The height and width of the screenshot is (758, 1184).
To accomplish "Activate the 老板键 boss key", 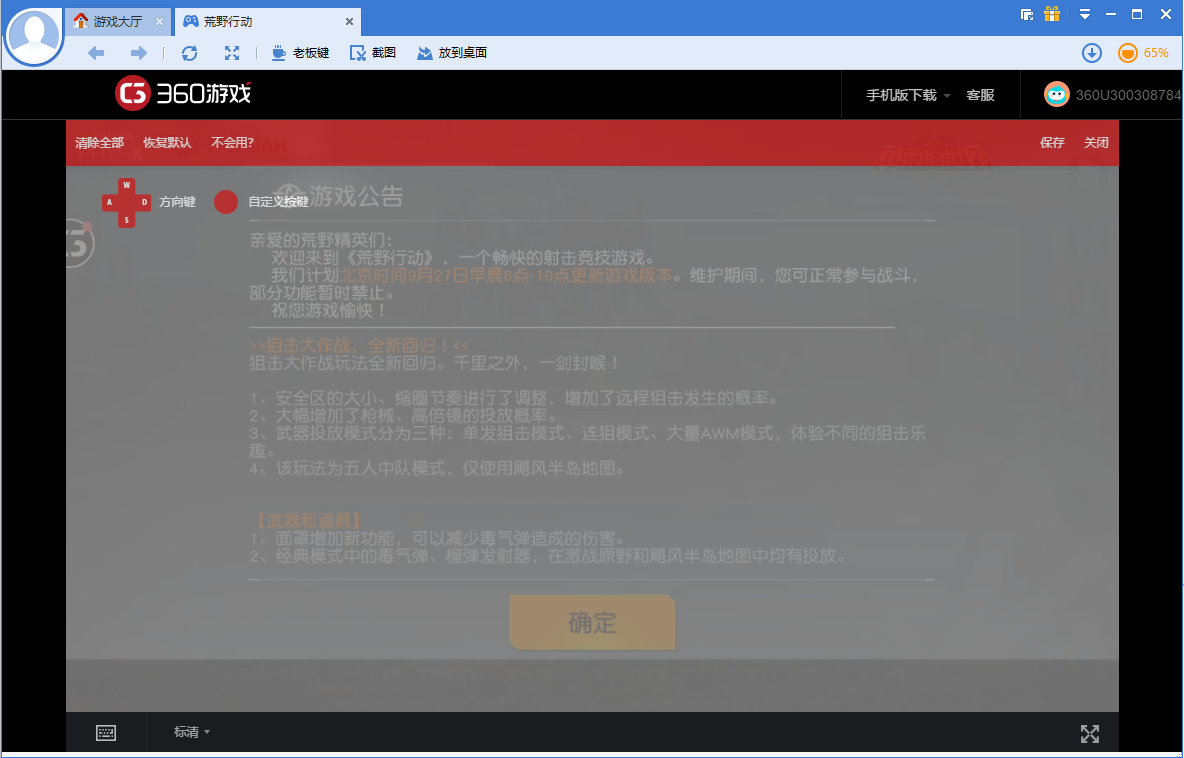I will (x=301, y=53).
